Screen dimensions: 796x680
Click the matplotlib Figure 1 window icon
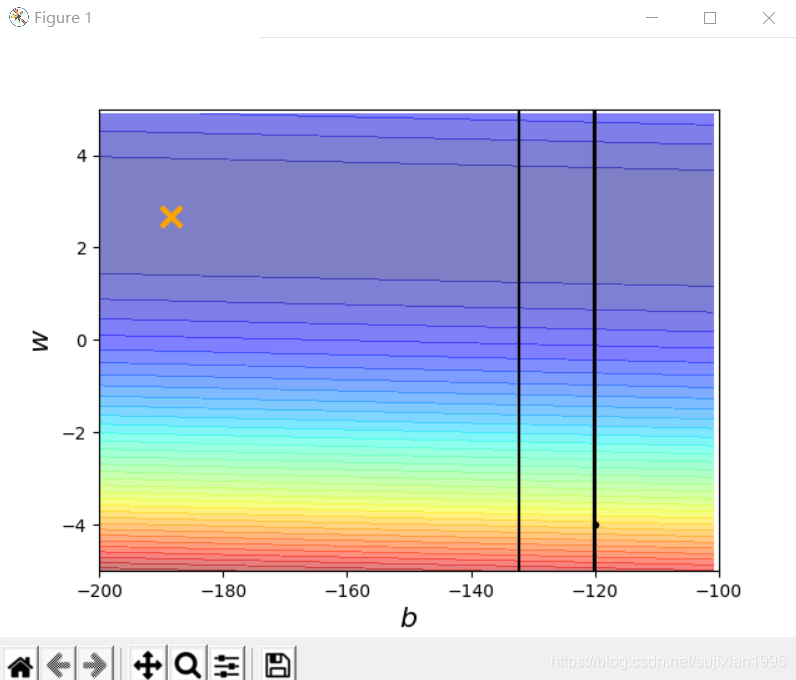coord(18,17)
